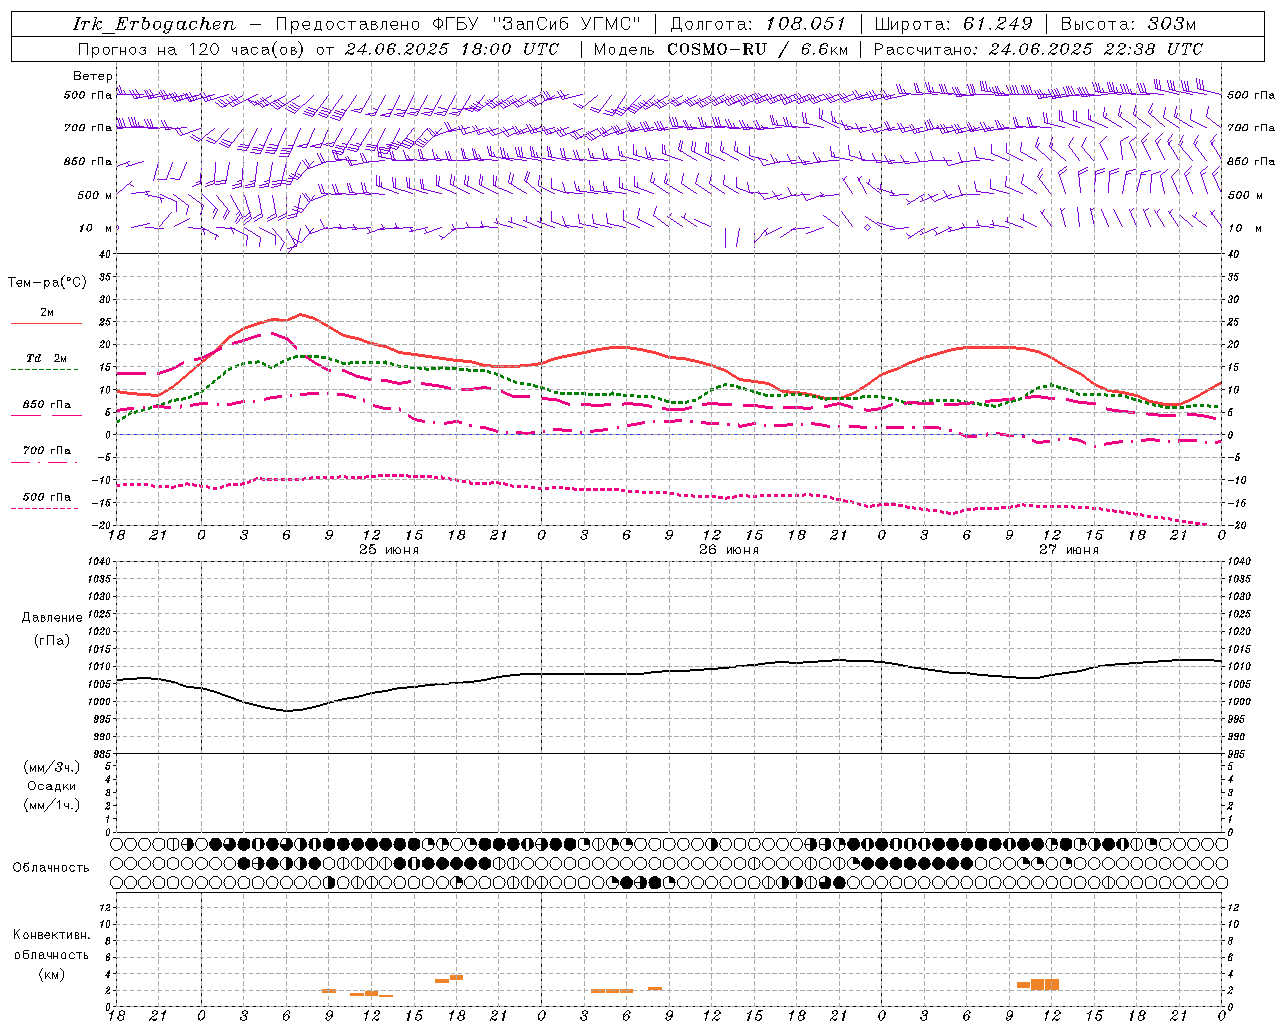1280x1024 pixels.
Task: Click the forecast start time 24.06.2025 18:00 UTC
Action: coord(451,49)
